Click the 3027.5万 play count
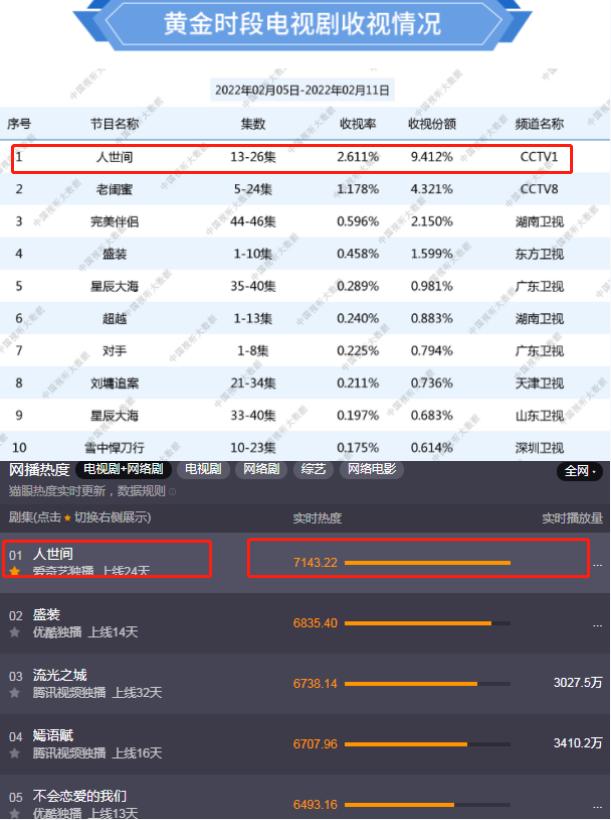 578,682
